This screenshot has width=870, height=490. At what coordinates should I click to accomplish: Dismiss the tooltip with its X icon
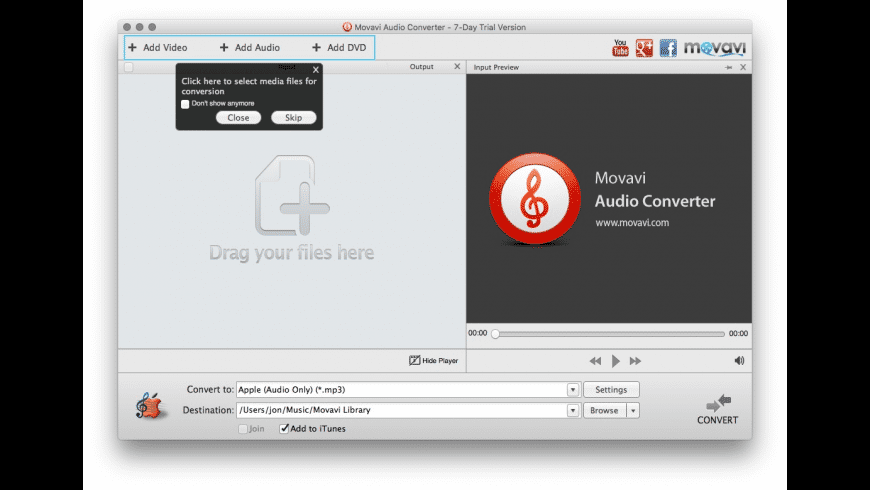[316, 70]
